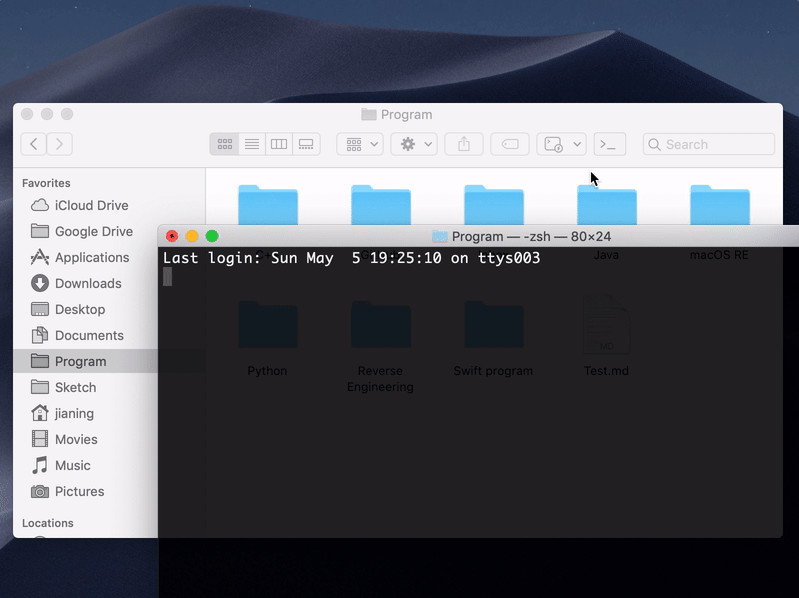The width and height of the screenshot is (799, 598).
Task: Click the Last login line in Terminal
Action: [x=351, y=258]
